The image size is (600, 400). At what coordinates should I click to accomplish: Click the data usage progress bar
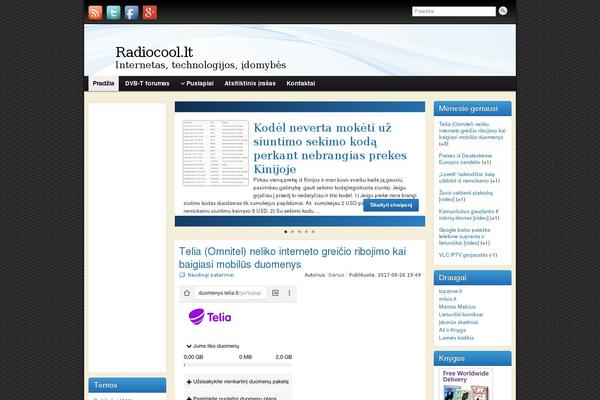238,365
